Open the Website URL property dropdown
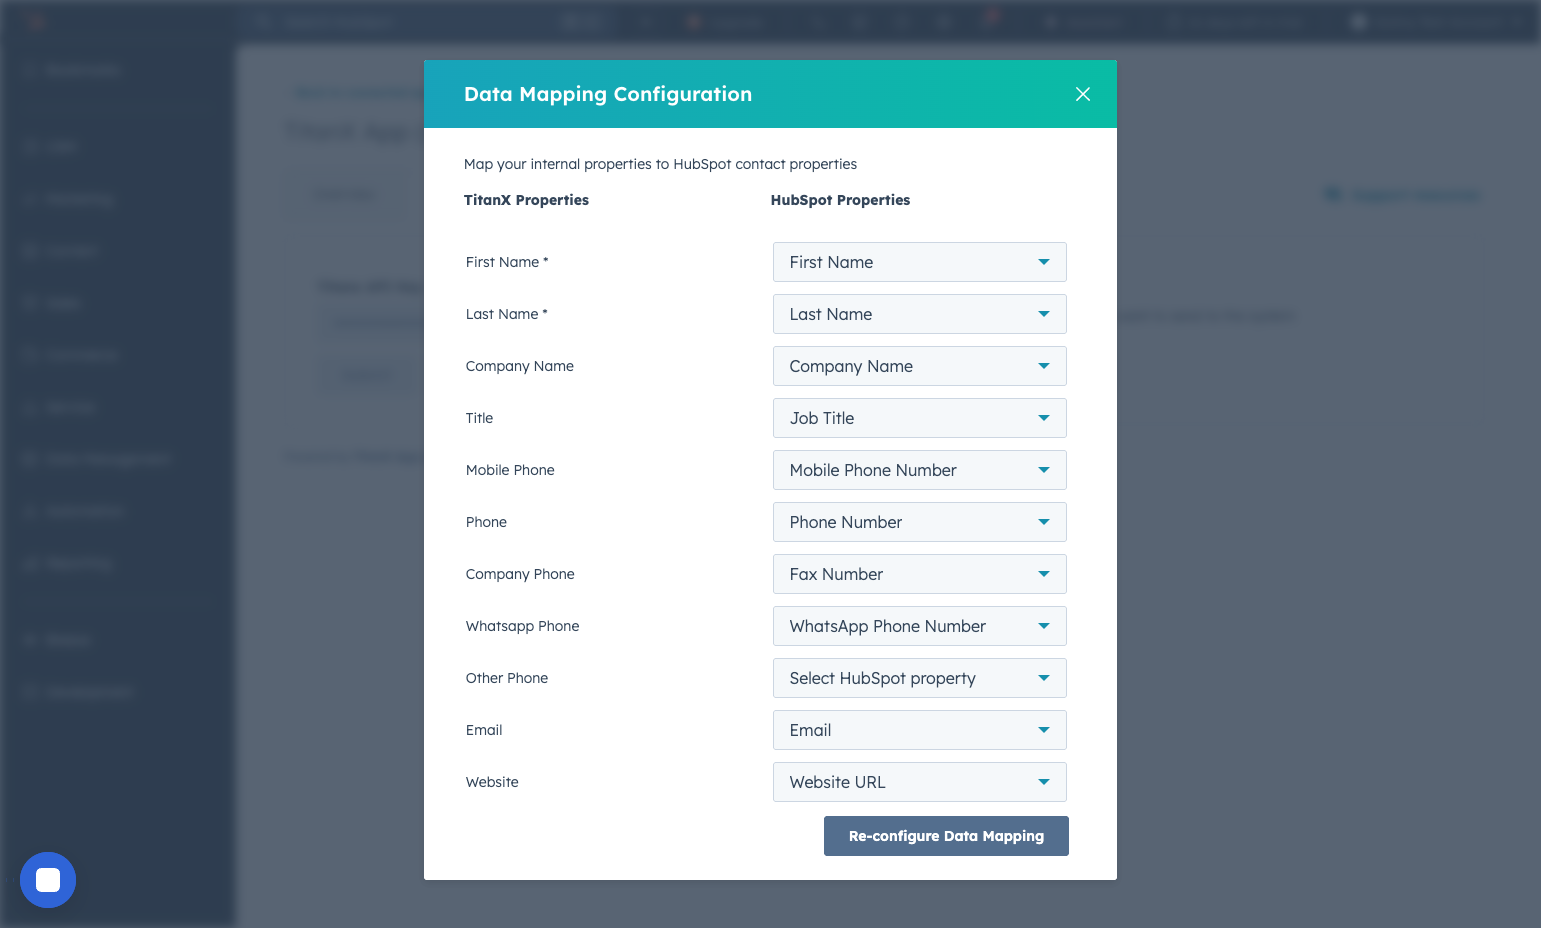 point(919,782)
